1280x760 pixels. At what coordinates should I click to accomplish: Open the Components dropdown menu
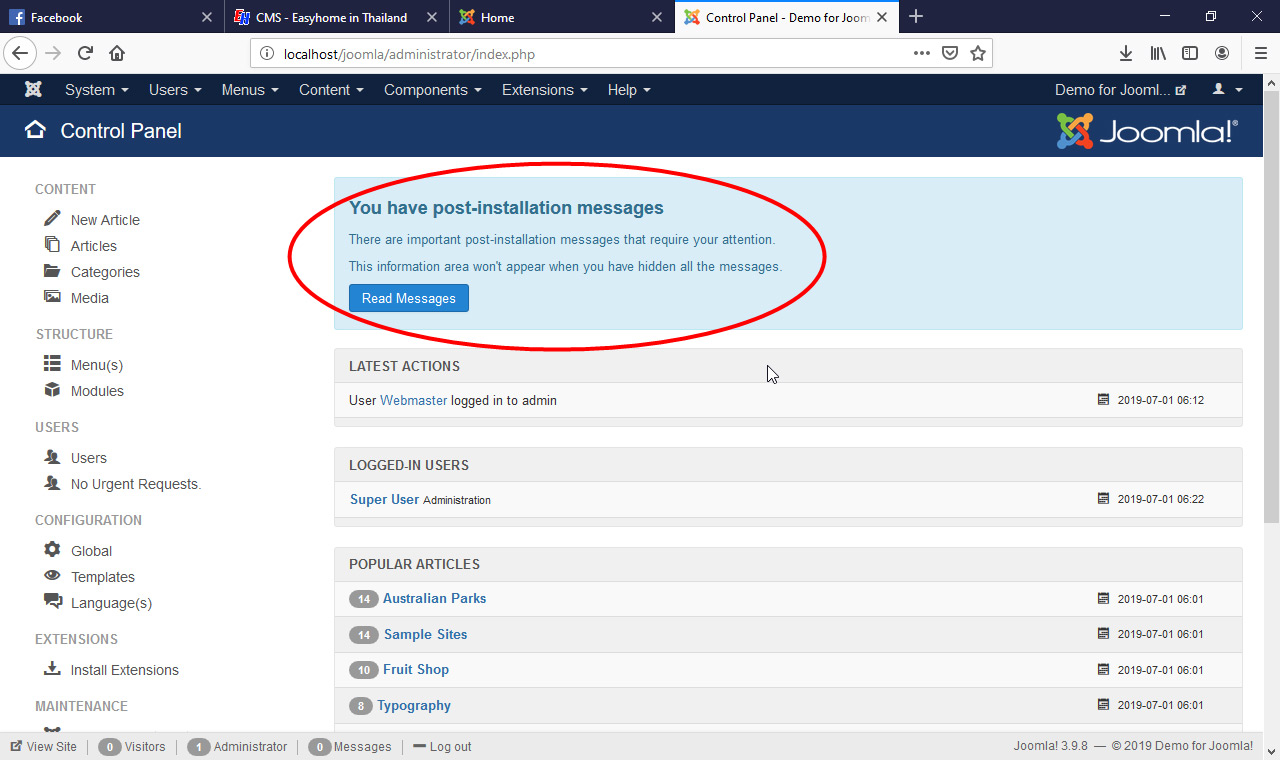pyautogui.click(x=432, y=90)
